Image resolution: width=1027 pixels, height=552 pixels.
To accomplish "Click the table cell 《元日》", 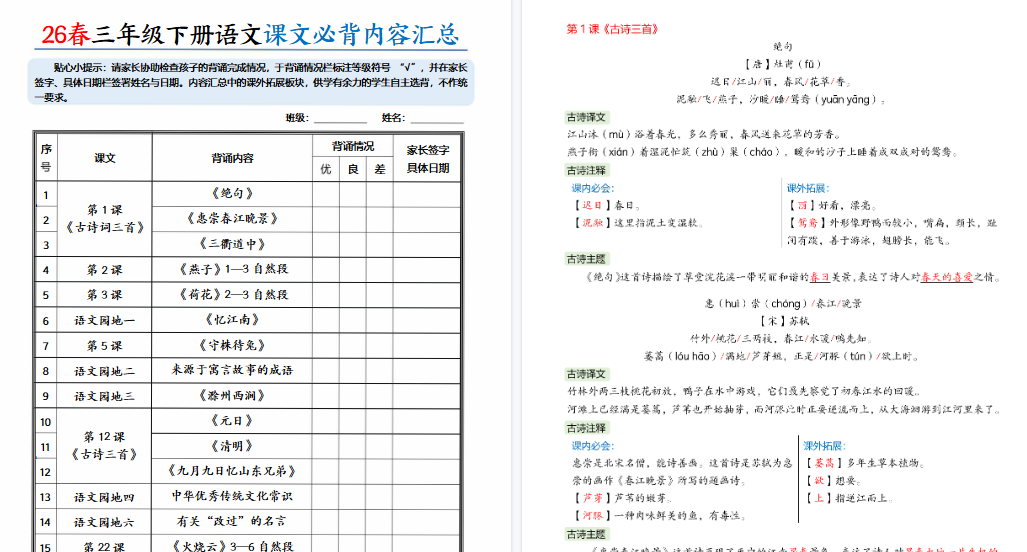I will click(x=232, y=420).
